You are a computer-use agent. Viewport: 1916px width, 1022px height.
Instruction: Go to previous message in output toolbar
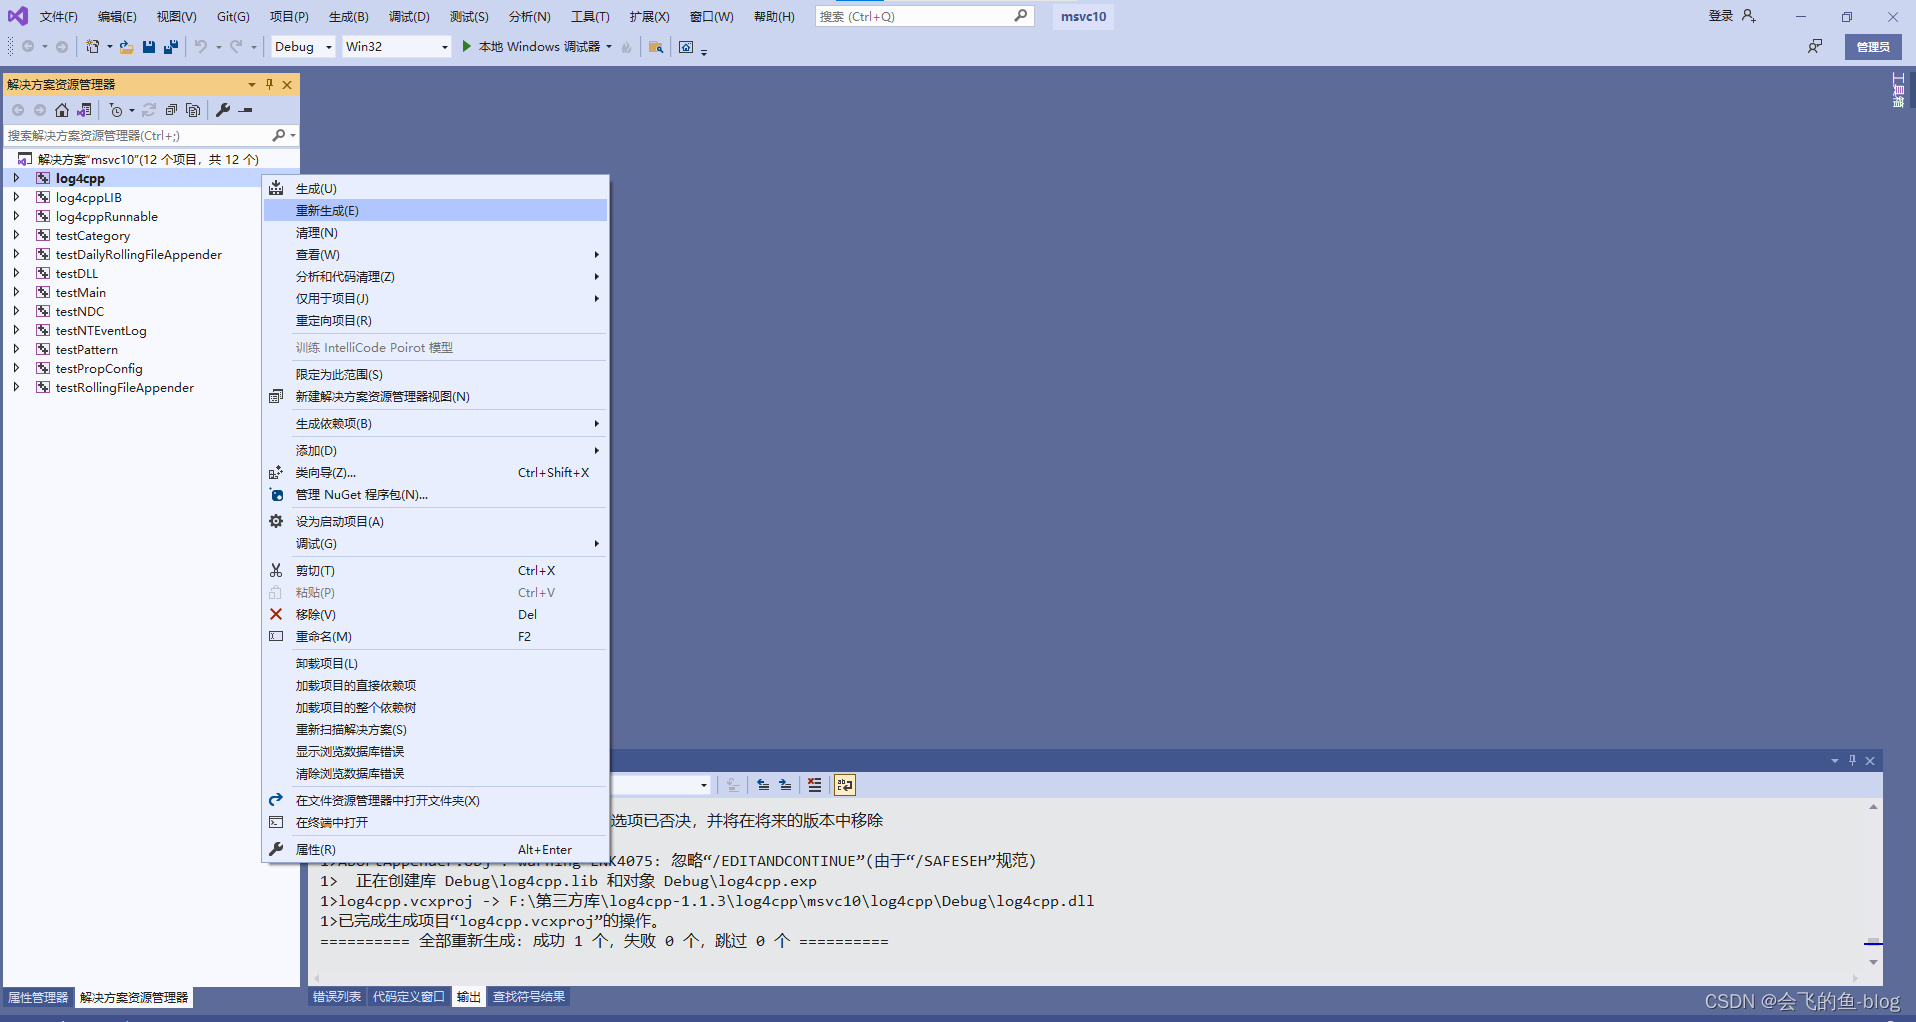click(763, 785)
